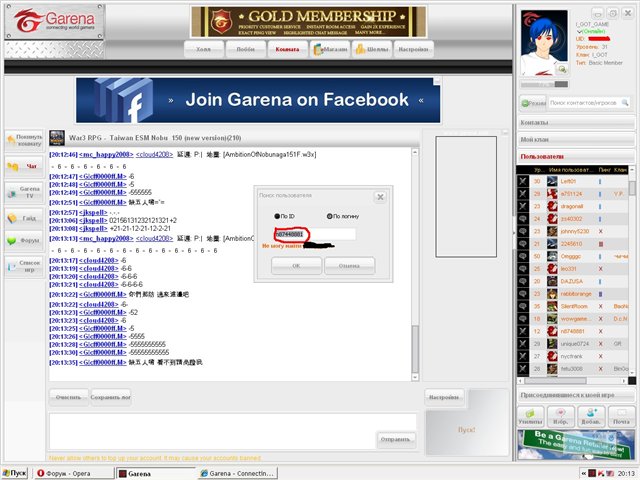Click the Be a Garena Retailer ad
Image resolution: width=640 pixels, height=480 pixels.
point(576,445)
